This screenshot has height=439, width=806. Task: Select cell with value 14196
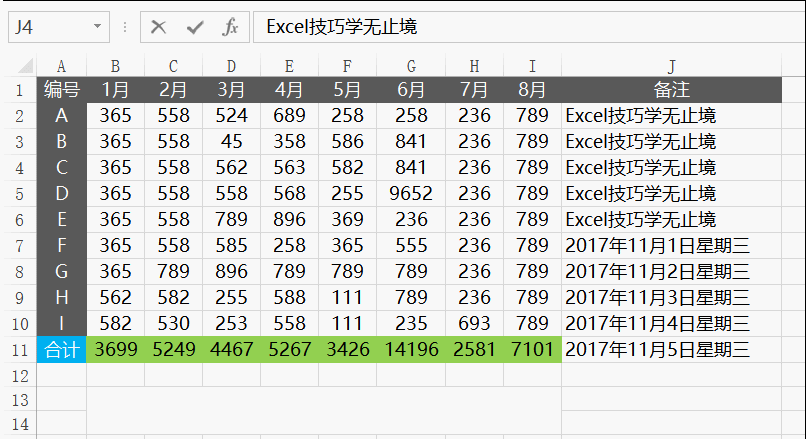click(411, 350)
